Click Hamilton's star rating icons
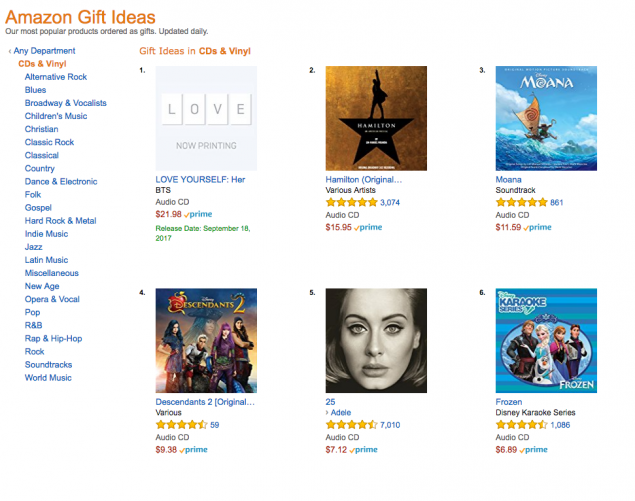 tap(351, 203)
